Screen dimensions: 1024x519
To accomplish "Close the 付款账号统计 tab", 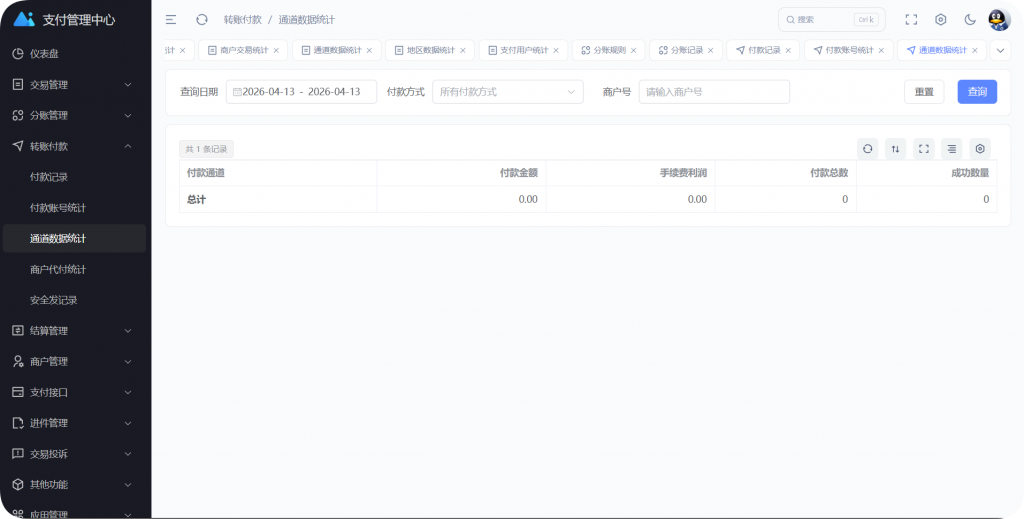I will [x=881, y=50].
